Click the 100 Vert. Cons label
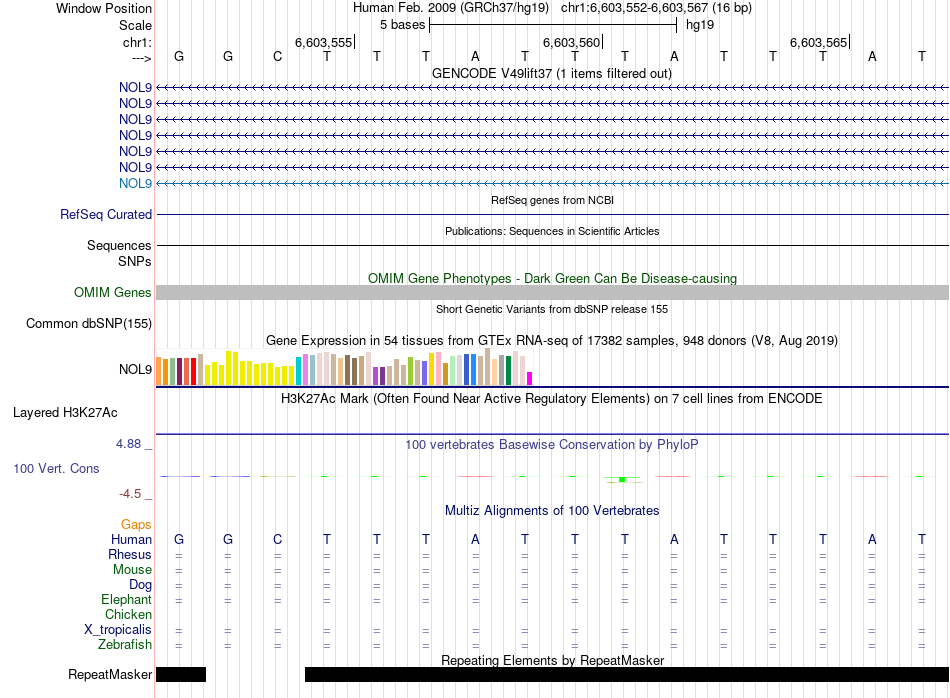 [56, 468]
